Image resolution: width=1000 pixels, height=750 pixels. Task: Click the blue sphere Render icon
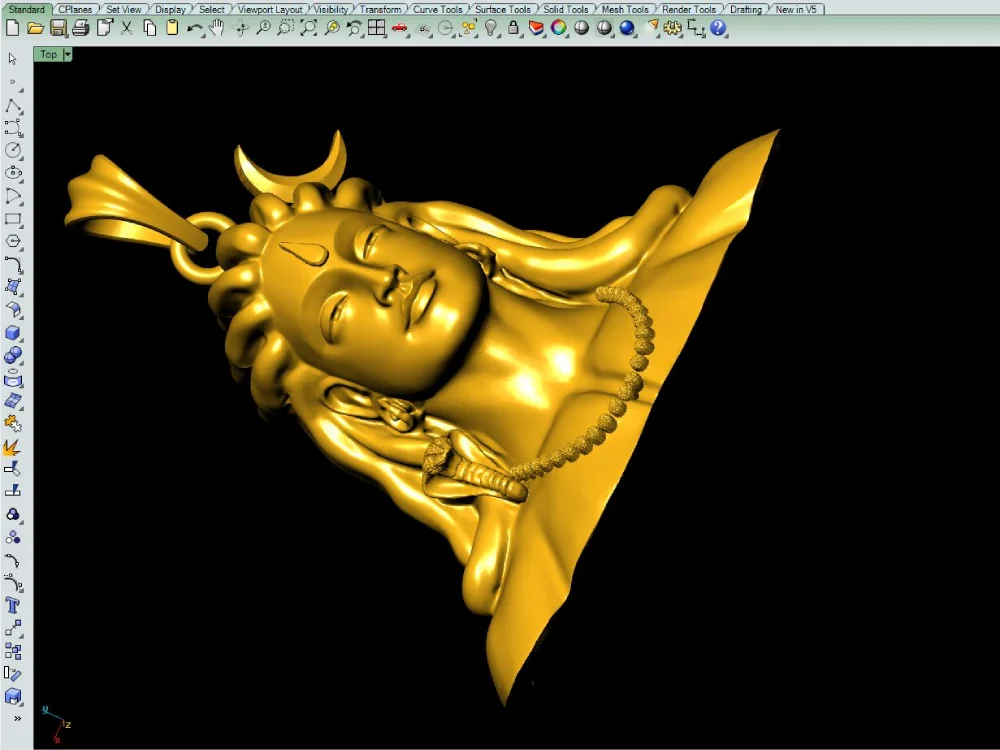(x=627, y=28)
